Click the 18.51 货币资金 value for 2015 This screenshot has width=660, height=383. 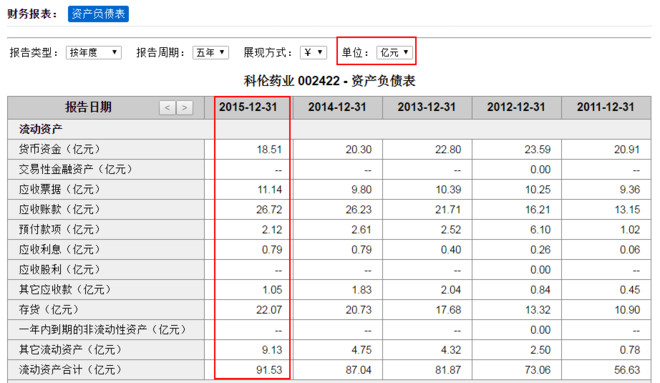(269, 149)
